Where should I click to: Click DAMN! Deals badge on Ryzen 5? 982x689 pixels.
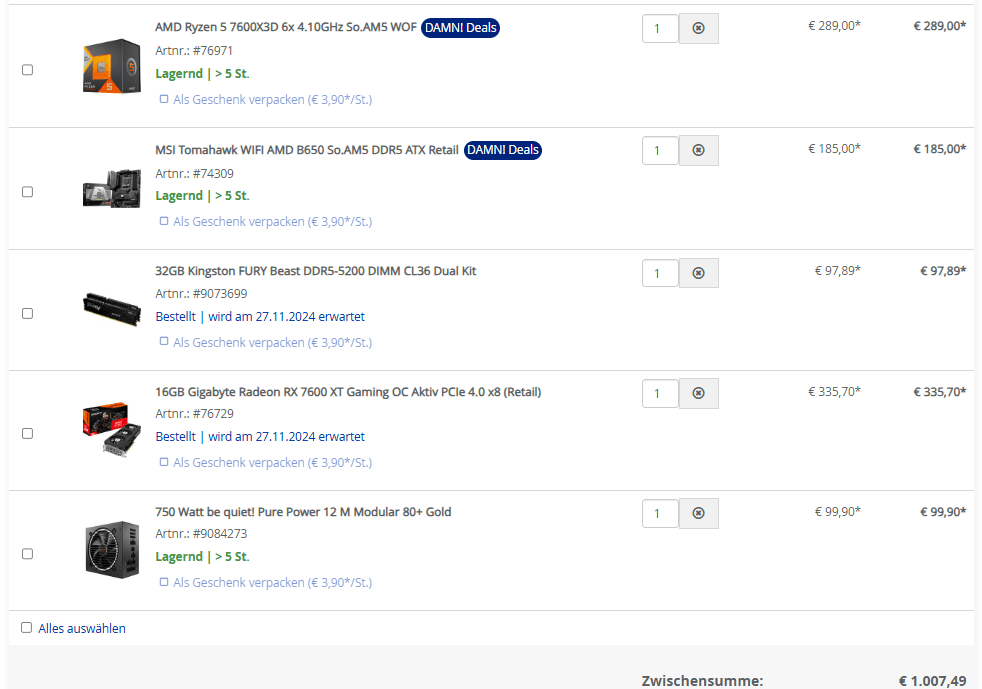click(x=460, y=28)
